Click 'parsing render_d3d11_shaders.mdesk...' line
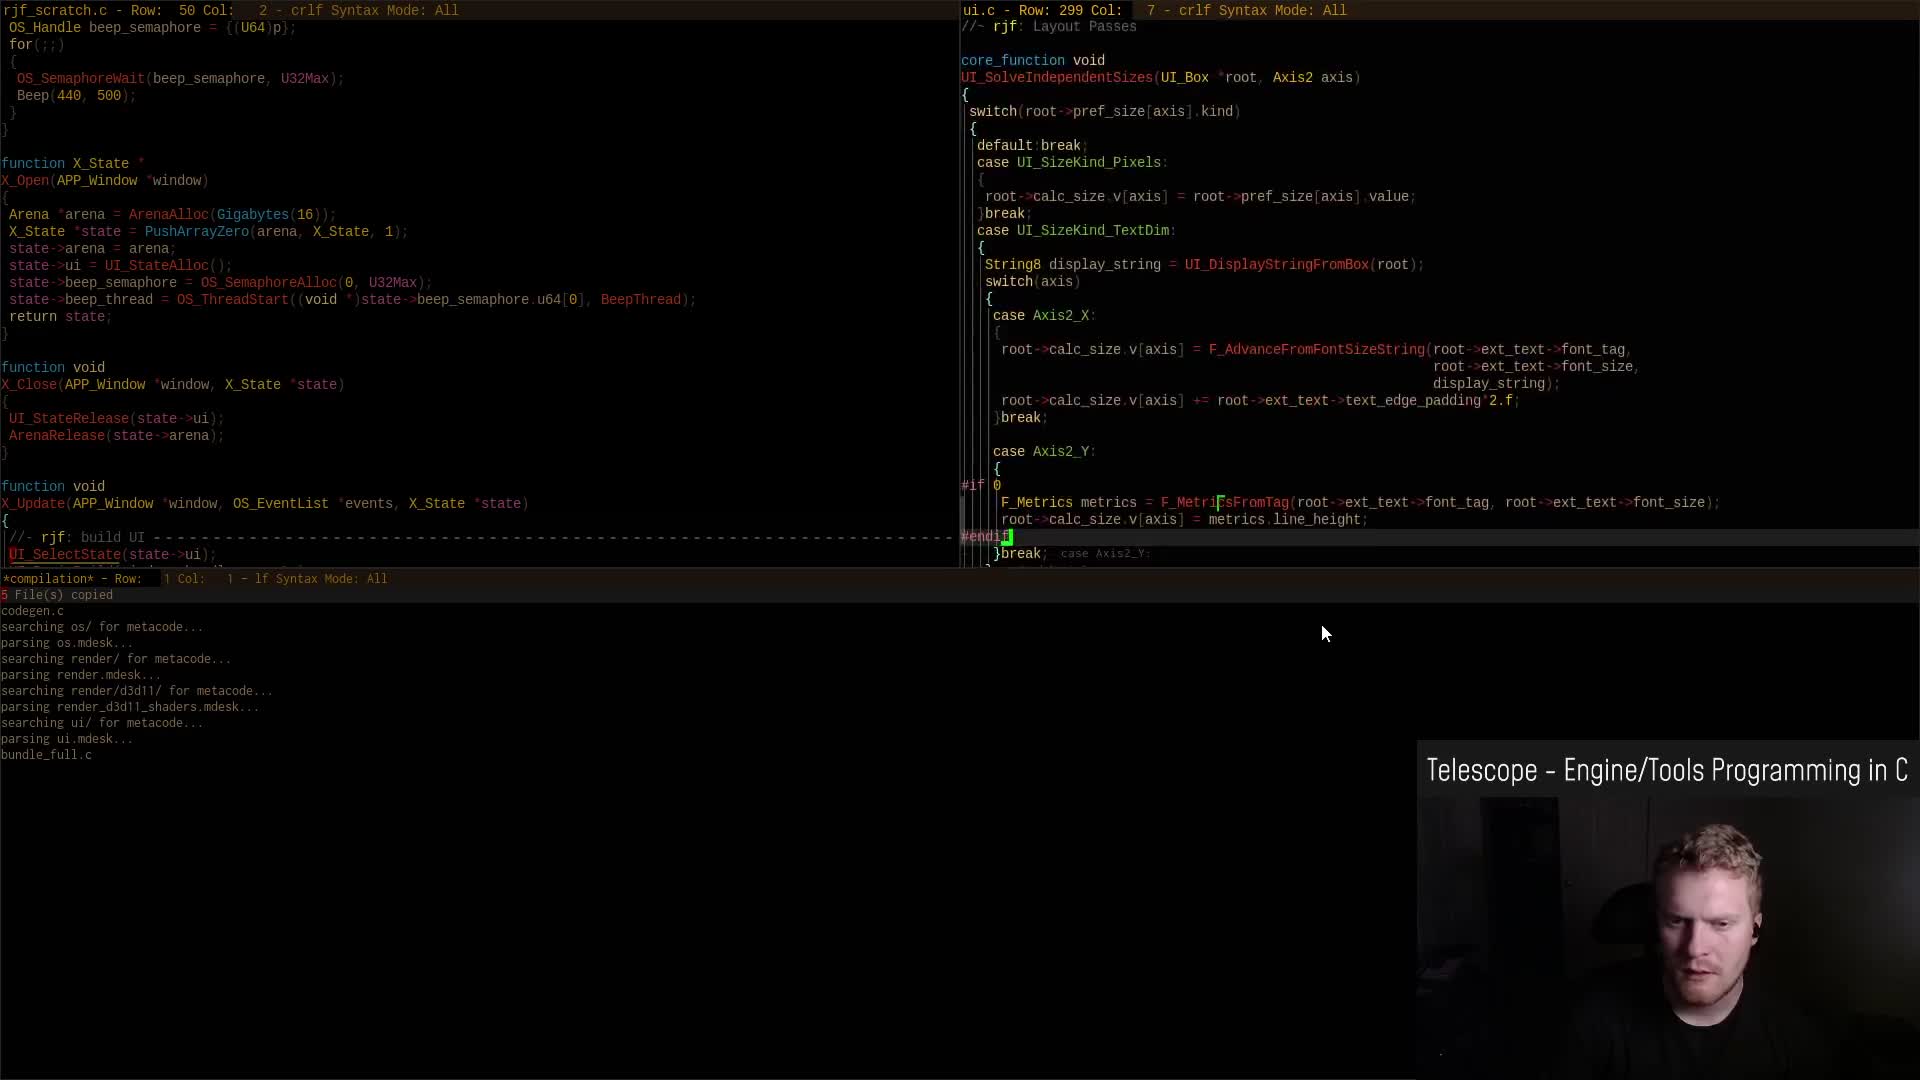The height and width of the screenshot is (1080, 1920). pyautogui.click(x=130, y=706)
